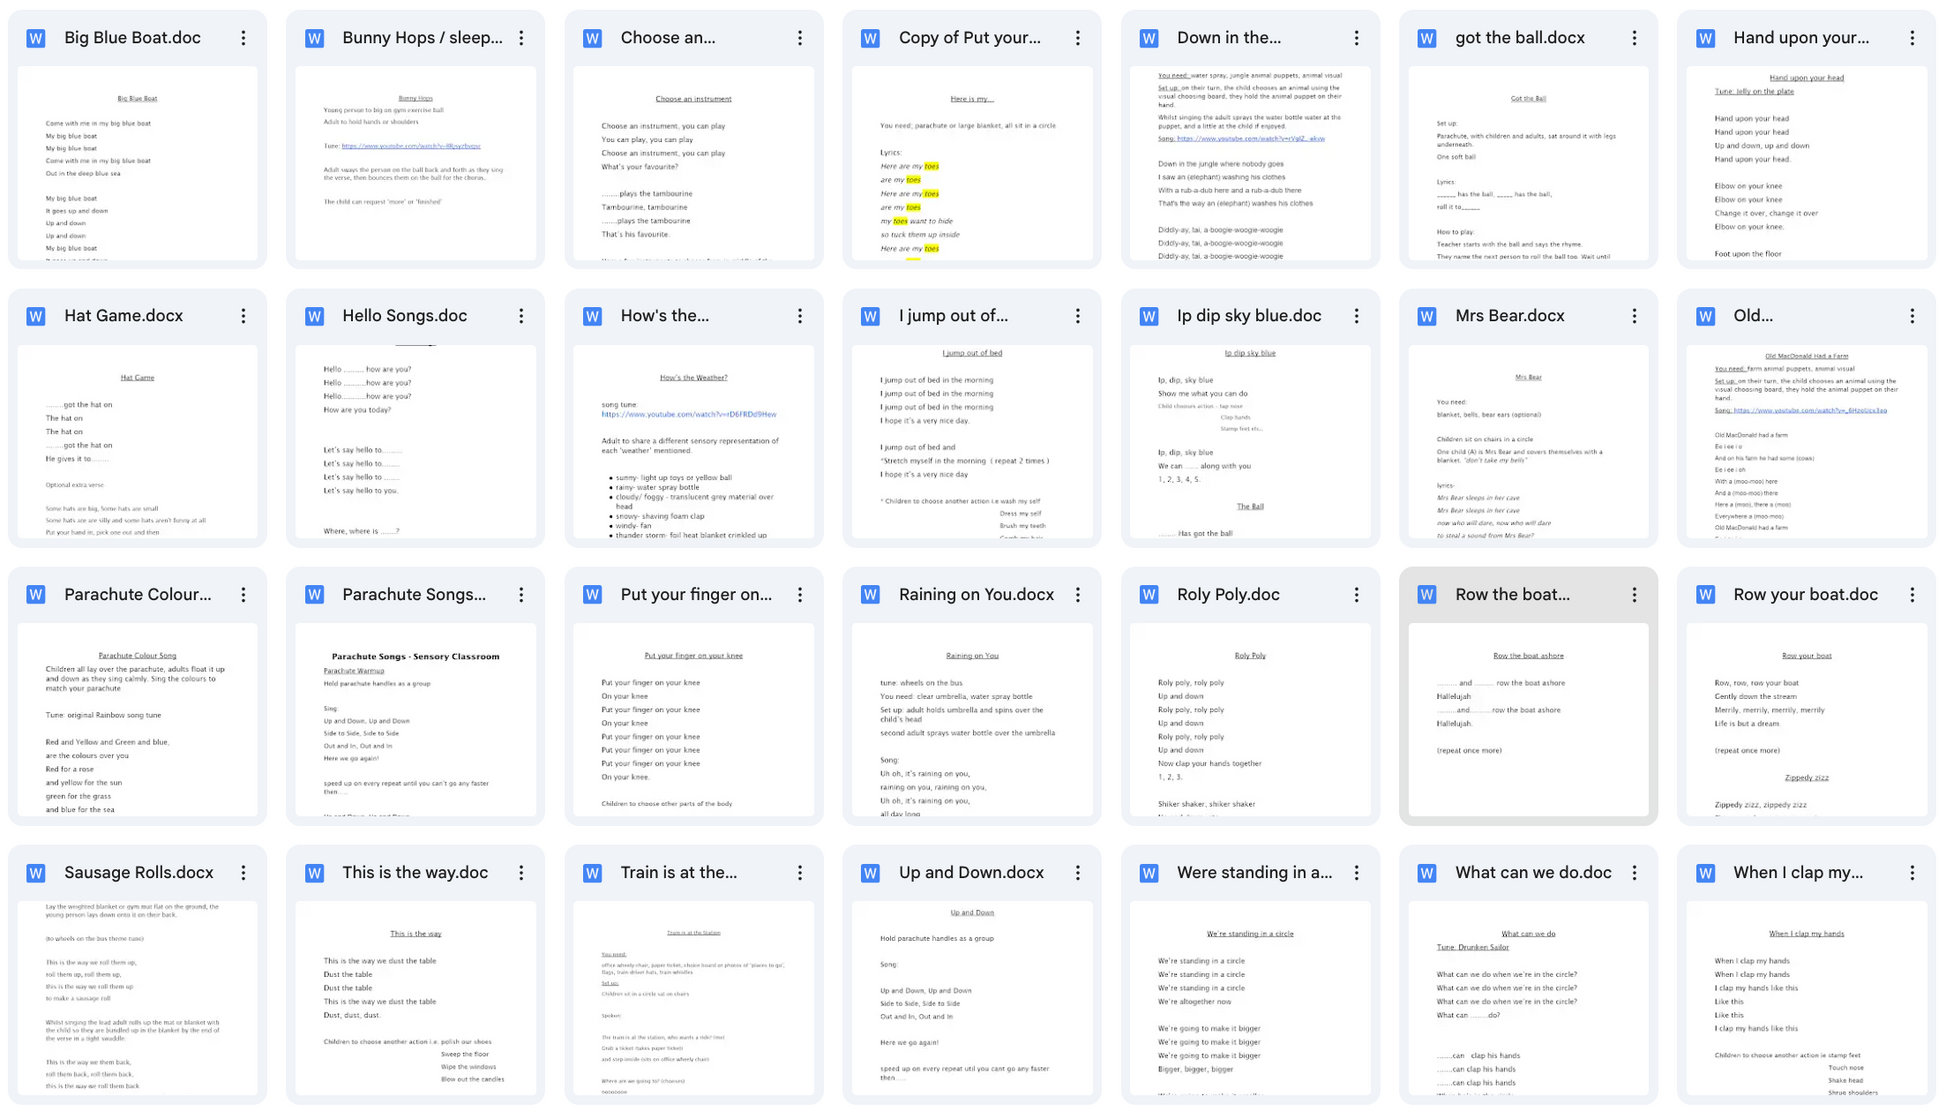
Task: Open the Parachute Colour Song document preview
Action: point(137,720)
